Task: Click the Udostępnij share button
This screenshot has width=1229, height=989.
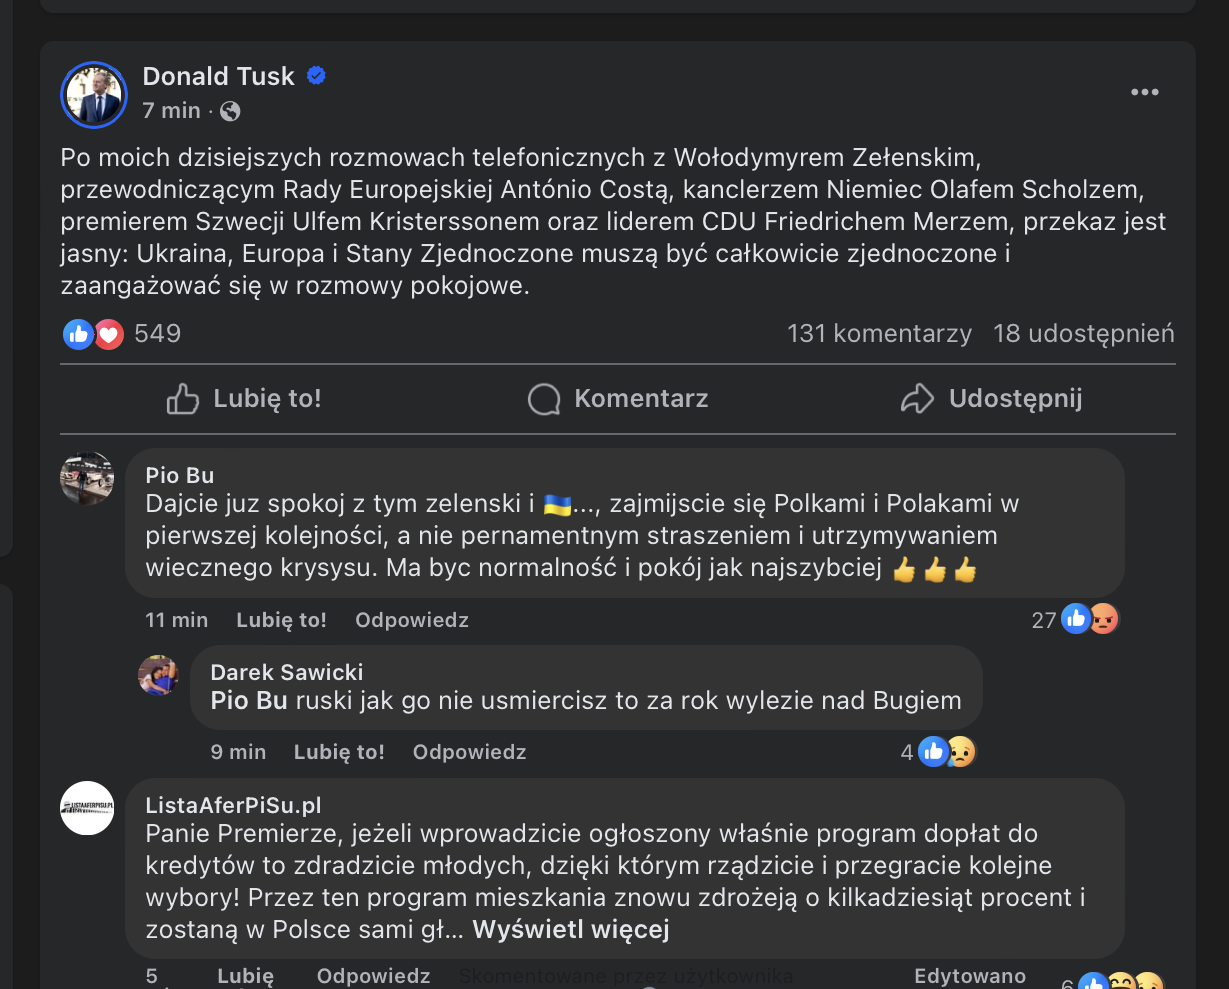Action: pos(991,399)
